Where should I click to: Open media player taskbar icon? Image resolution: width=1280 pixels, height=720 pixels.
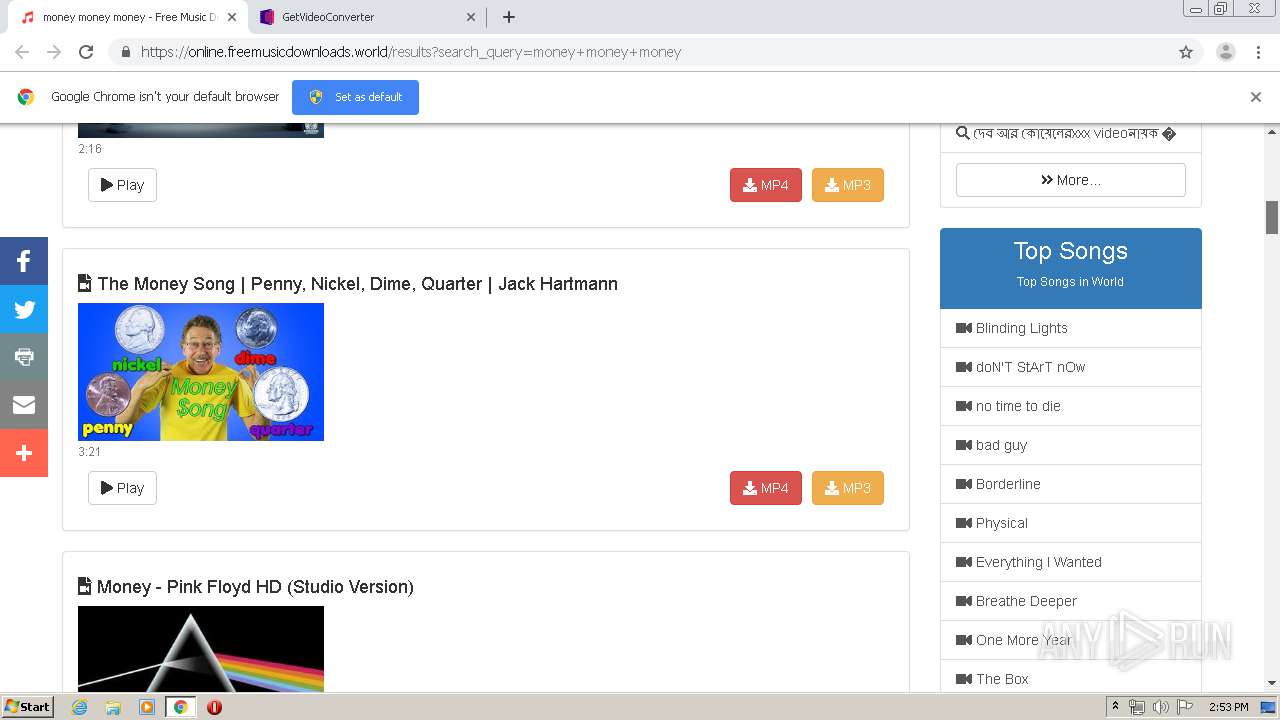click(147, 707)
